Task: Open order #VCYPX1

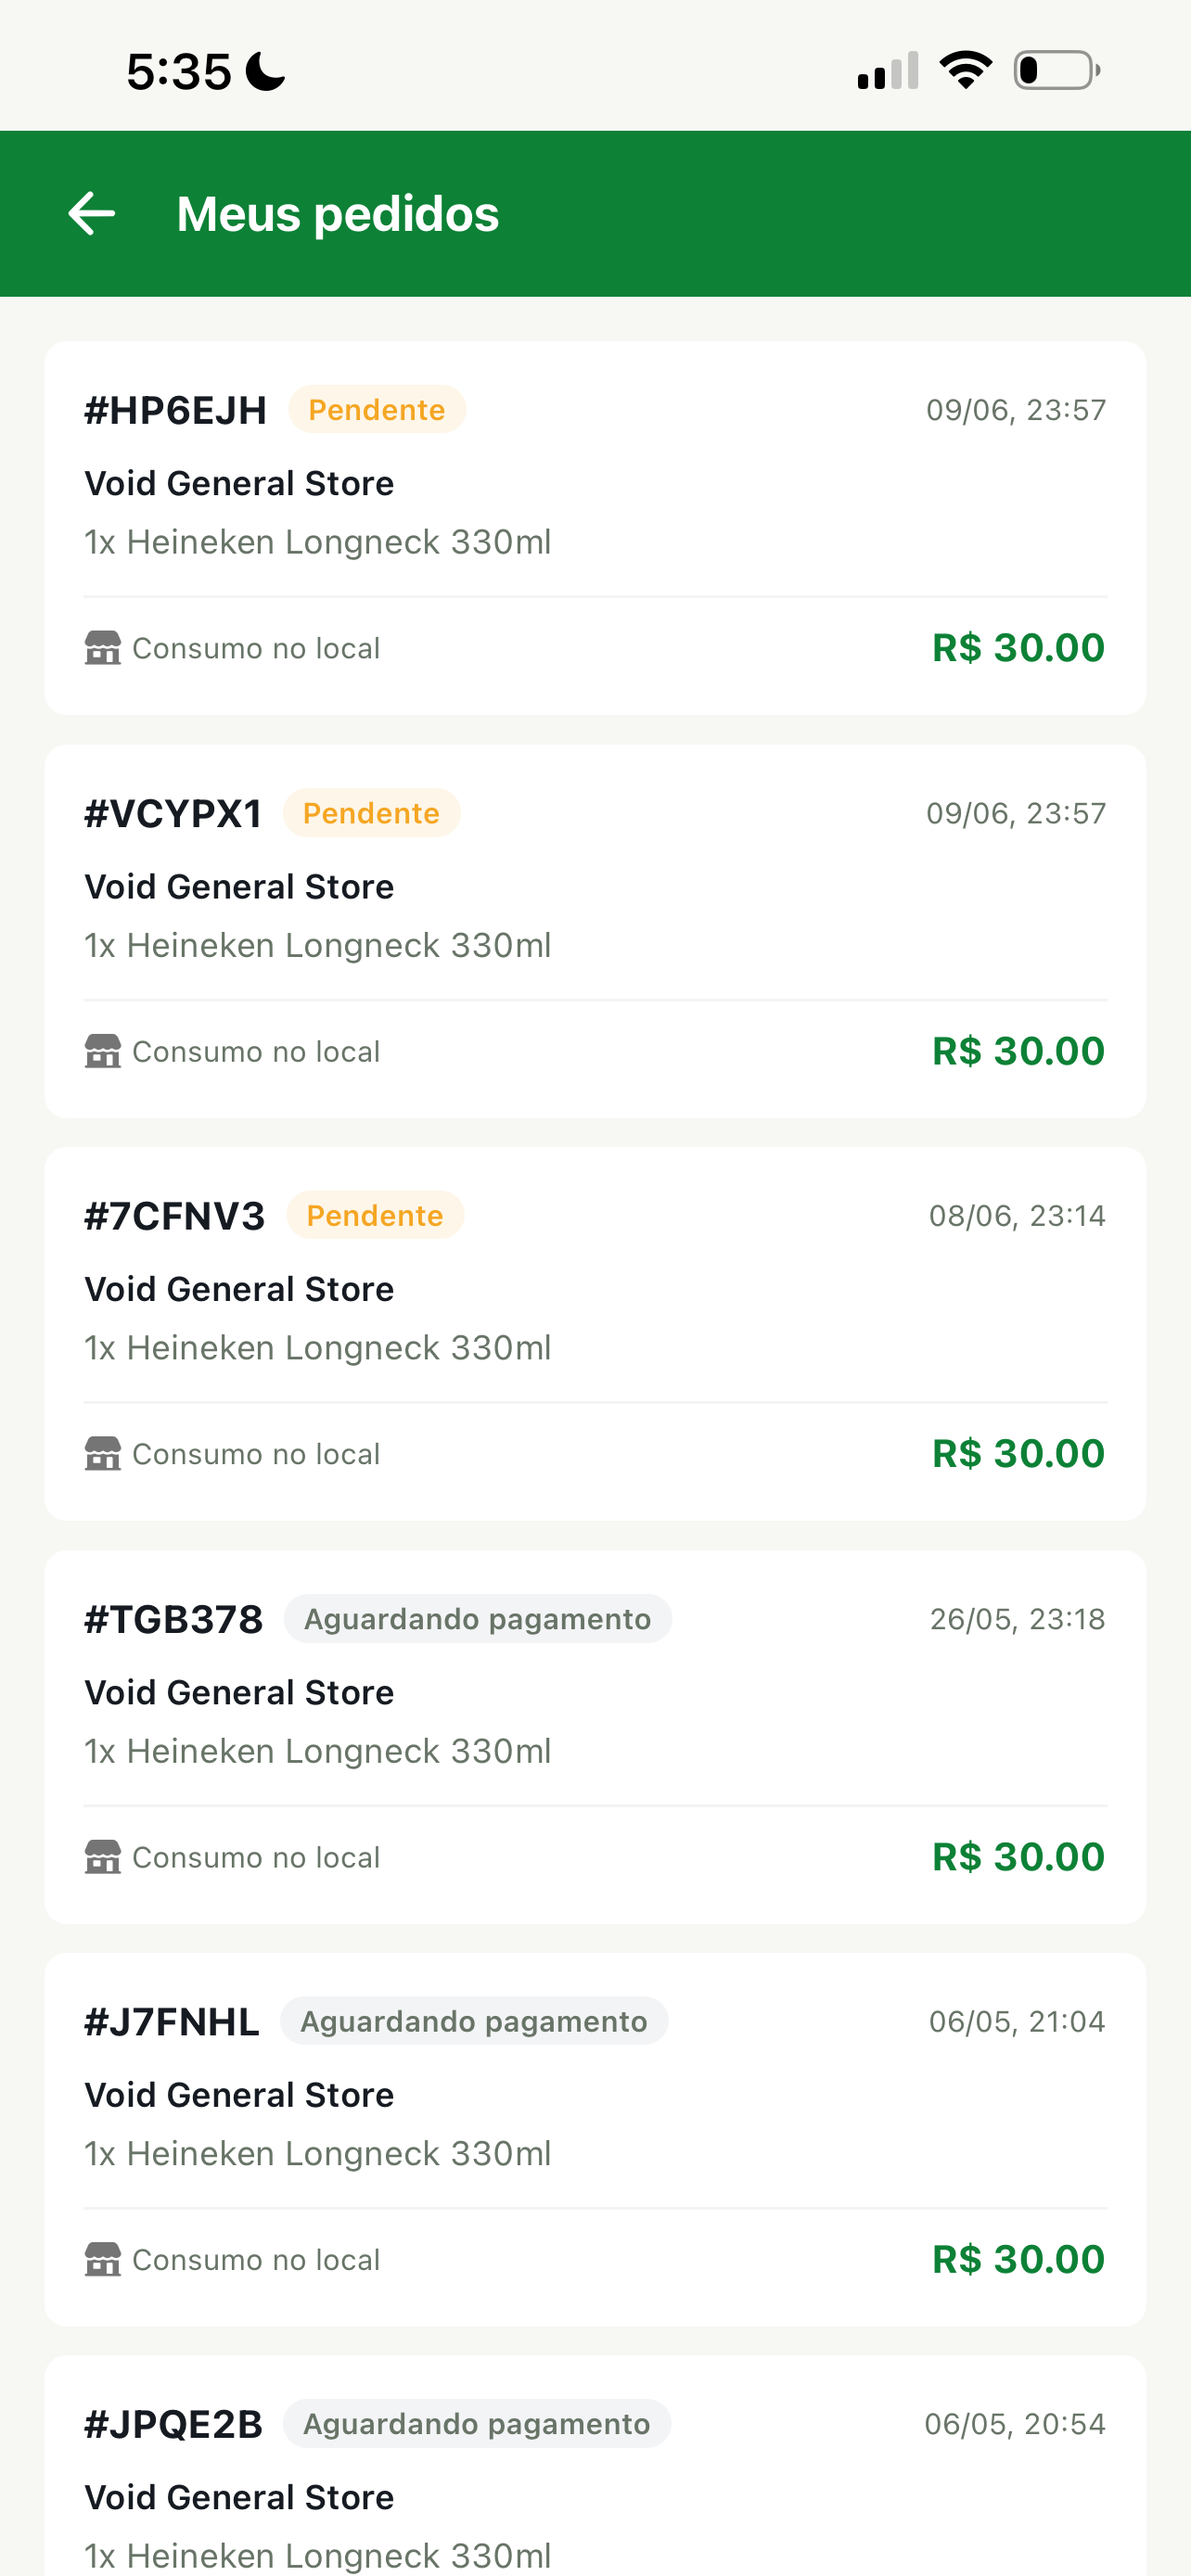Action: point(595,931)
